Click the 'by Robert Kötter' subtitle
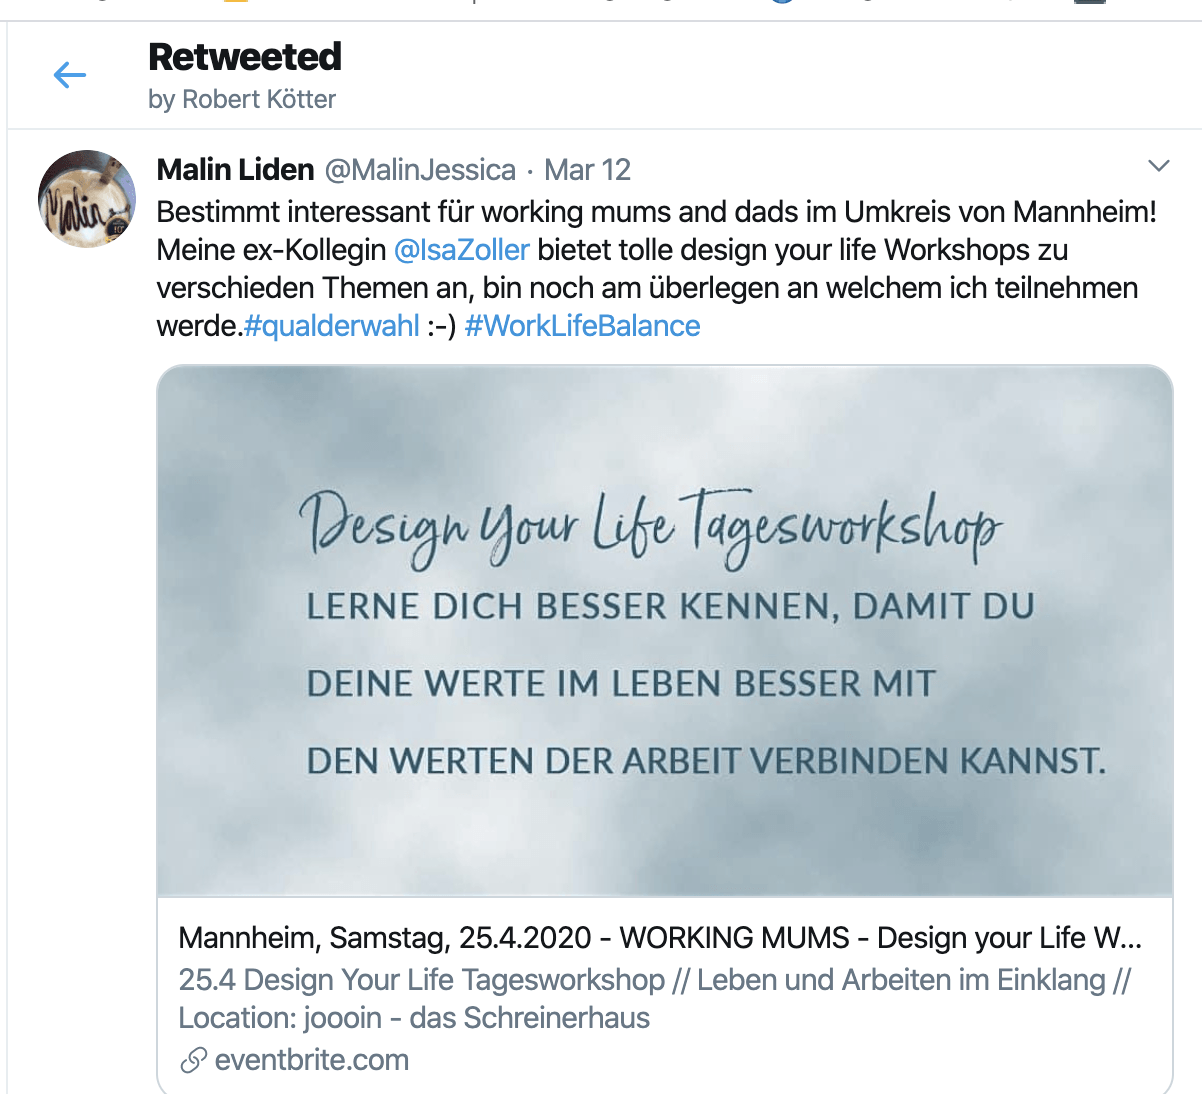Viewport: 1202px width, 1094px height. [x=242, y=99]
